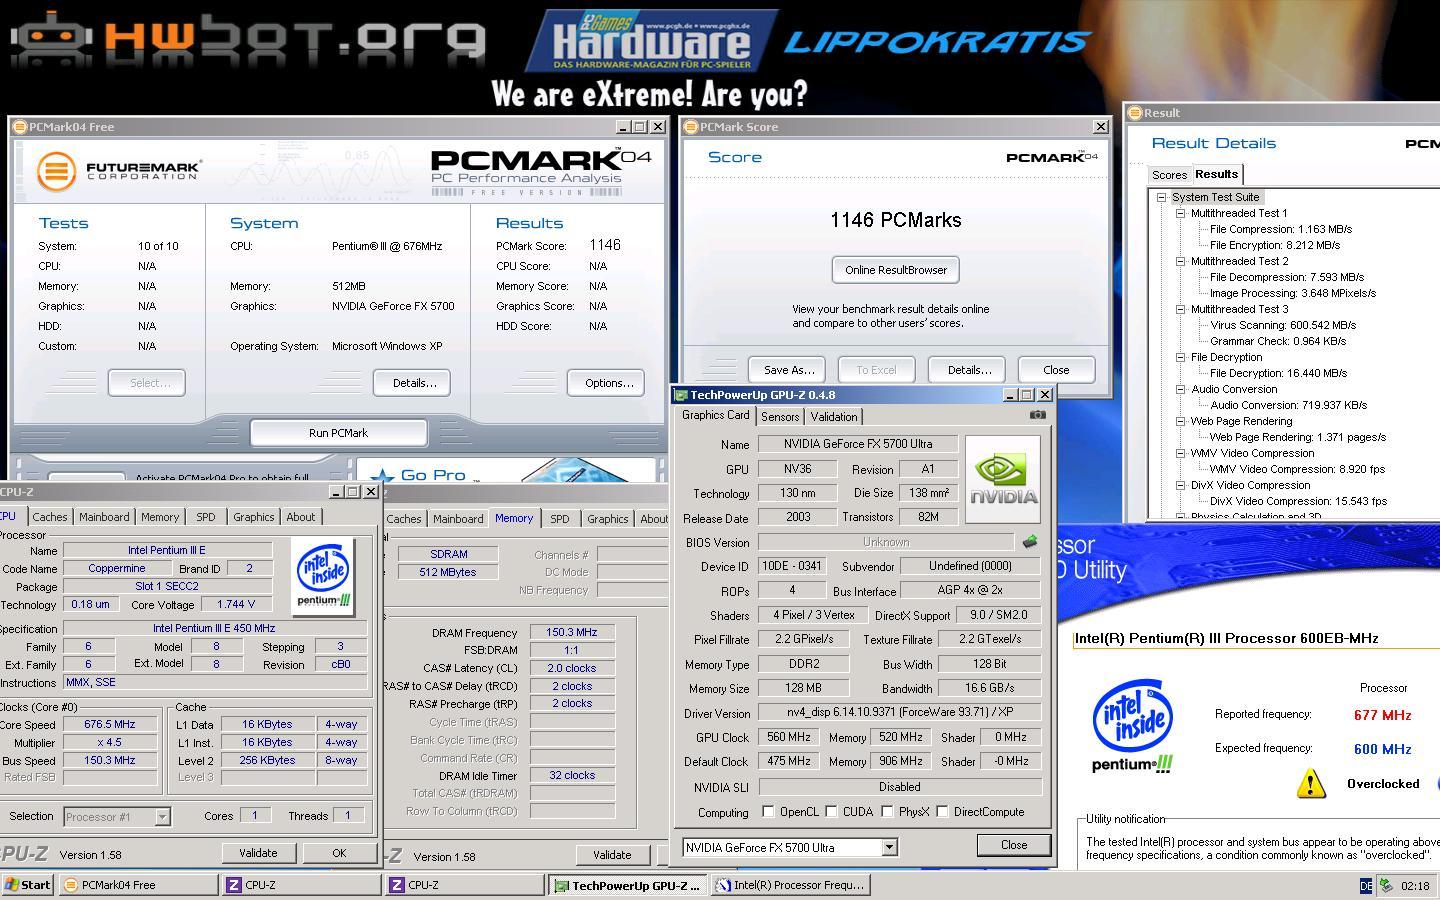The image size is (1440, 900).
Task: Switch to Intel Processor Frequency taskbar item
Action: pyautogui.click(x=790, y=885)
